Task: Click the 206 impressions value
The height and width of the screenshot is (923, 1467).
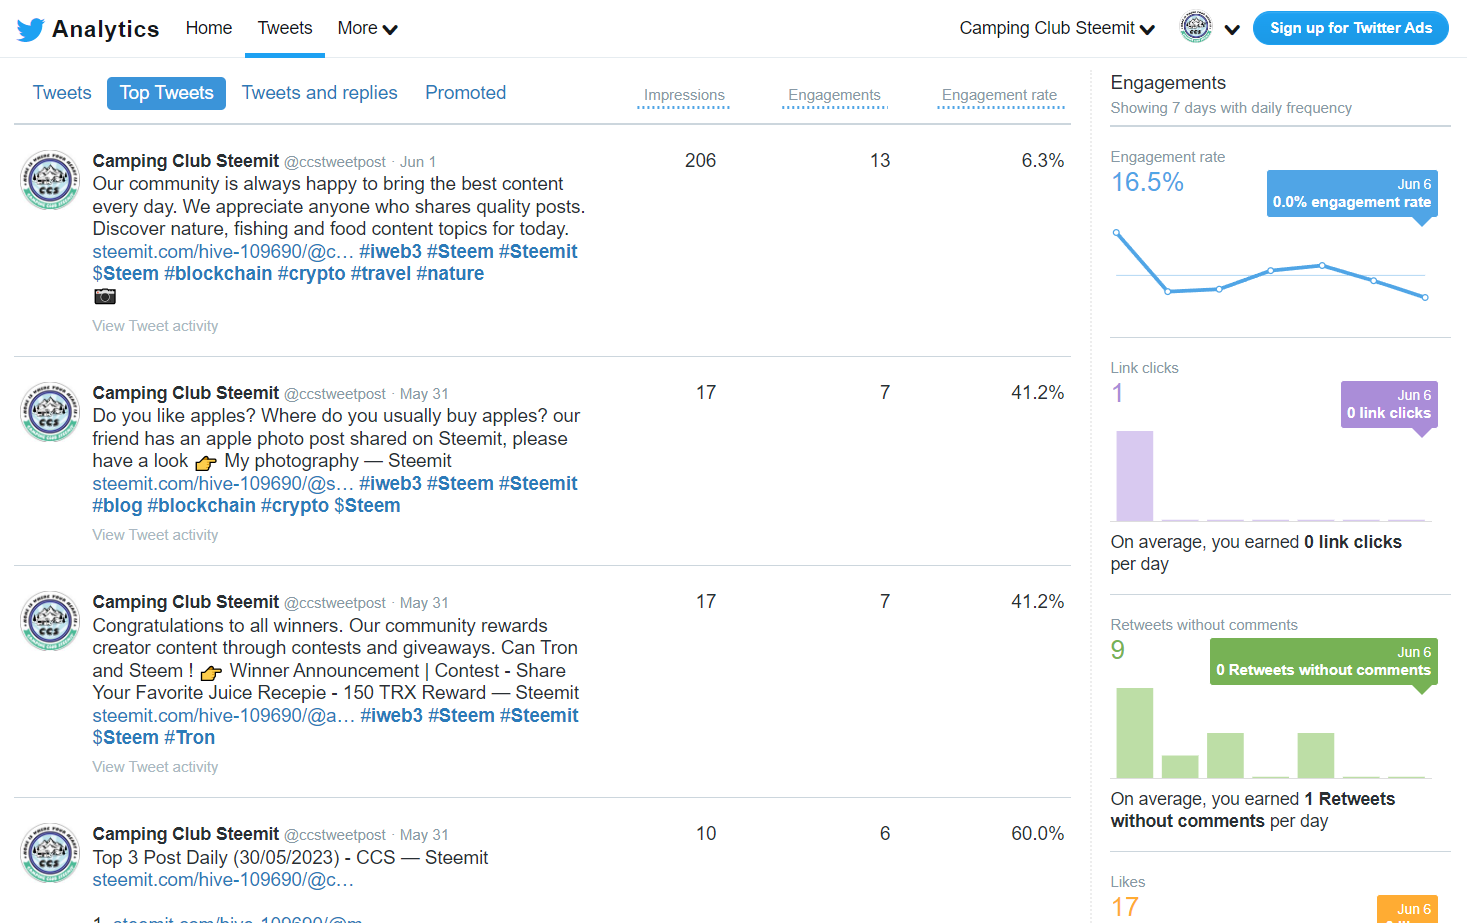Action: click(x=701, y=161)
